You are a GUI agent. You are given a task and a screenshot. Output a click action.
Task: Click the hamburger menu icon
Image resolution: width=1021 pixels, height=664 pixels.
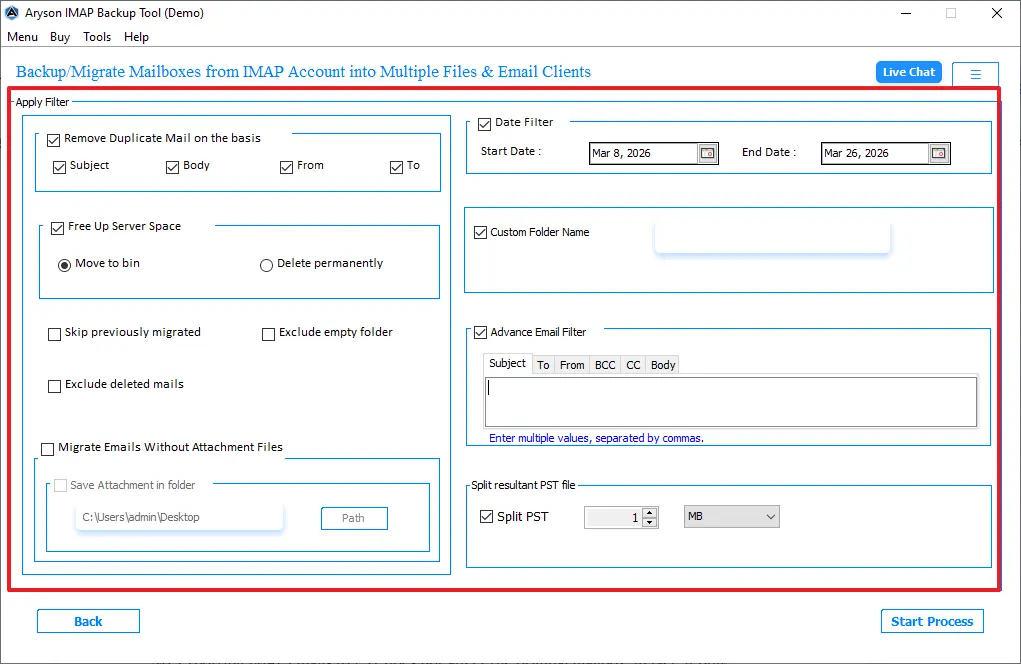(975, 74)
